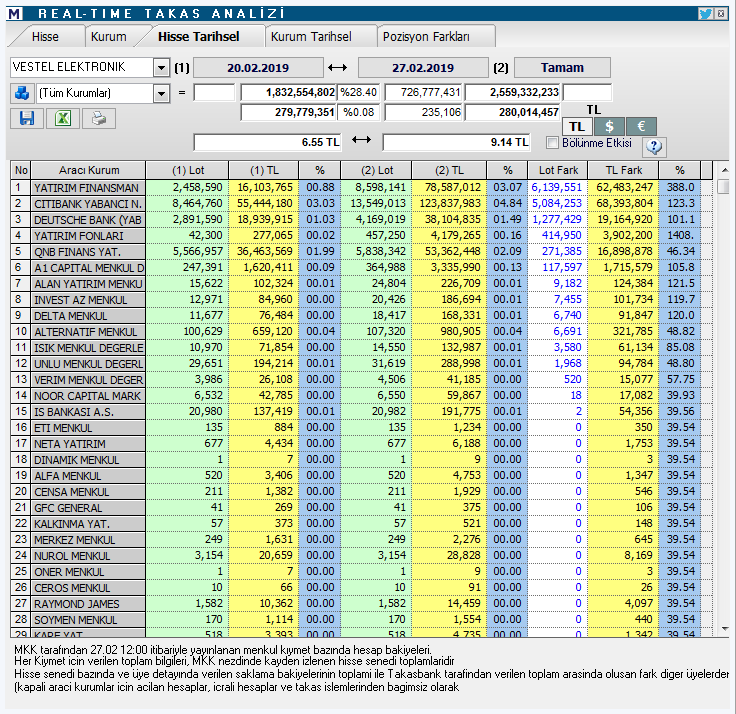Open the Hisse tab

pyautogui.click(x=46, y=37)
